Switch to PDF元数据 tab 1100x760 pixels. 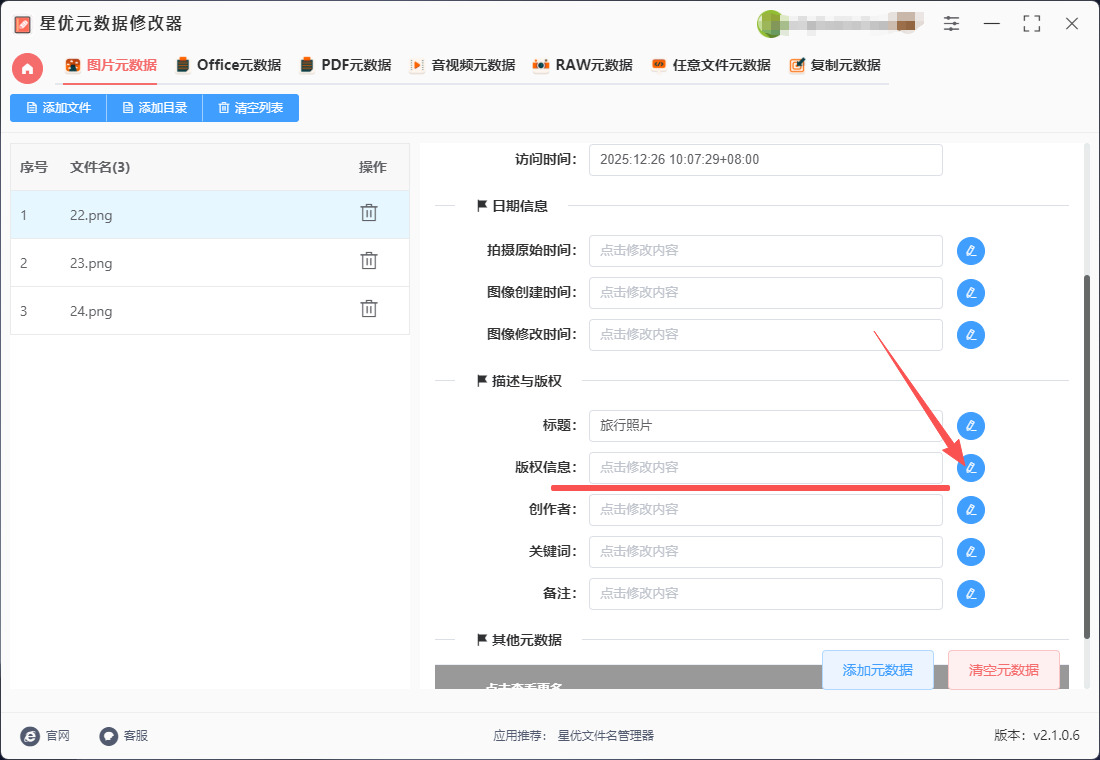tap(345, 65)
